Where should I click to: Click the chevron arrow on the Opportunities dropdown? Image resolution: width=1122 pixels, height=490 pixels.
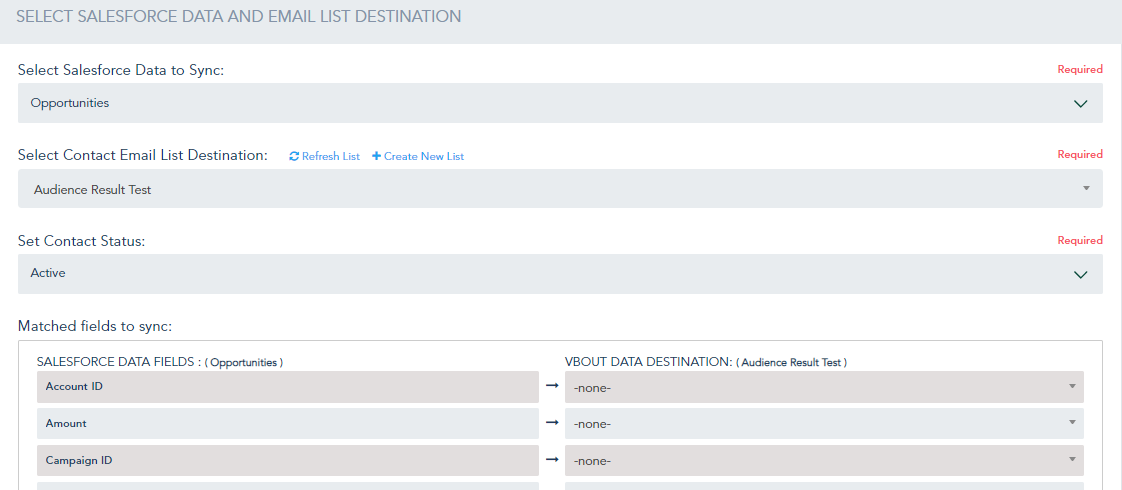click(x=1080, y=104)
